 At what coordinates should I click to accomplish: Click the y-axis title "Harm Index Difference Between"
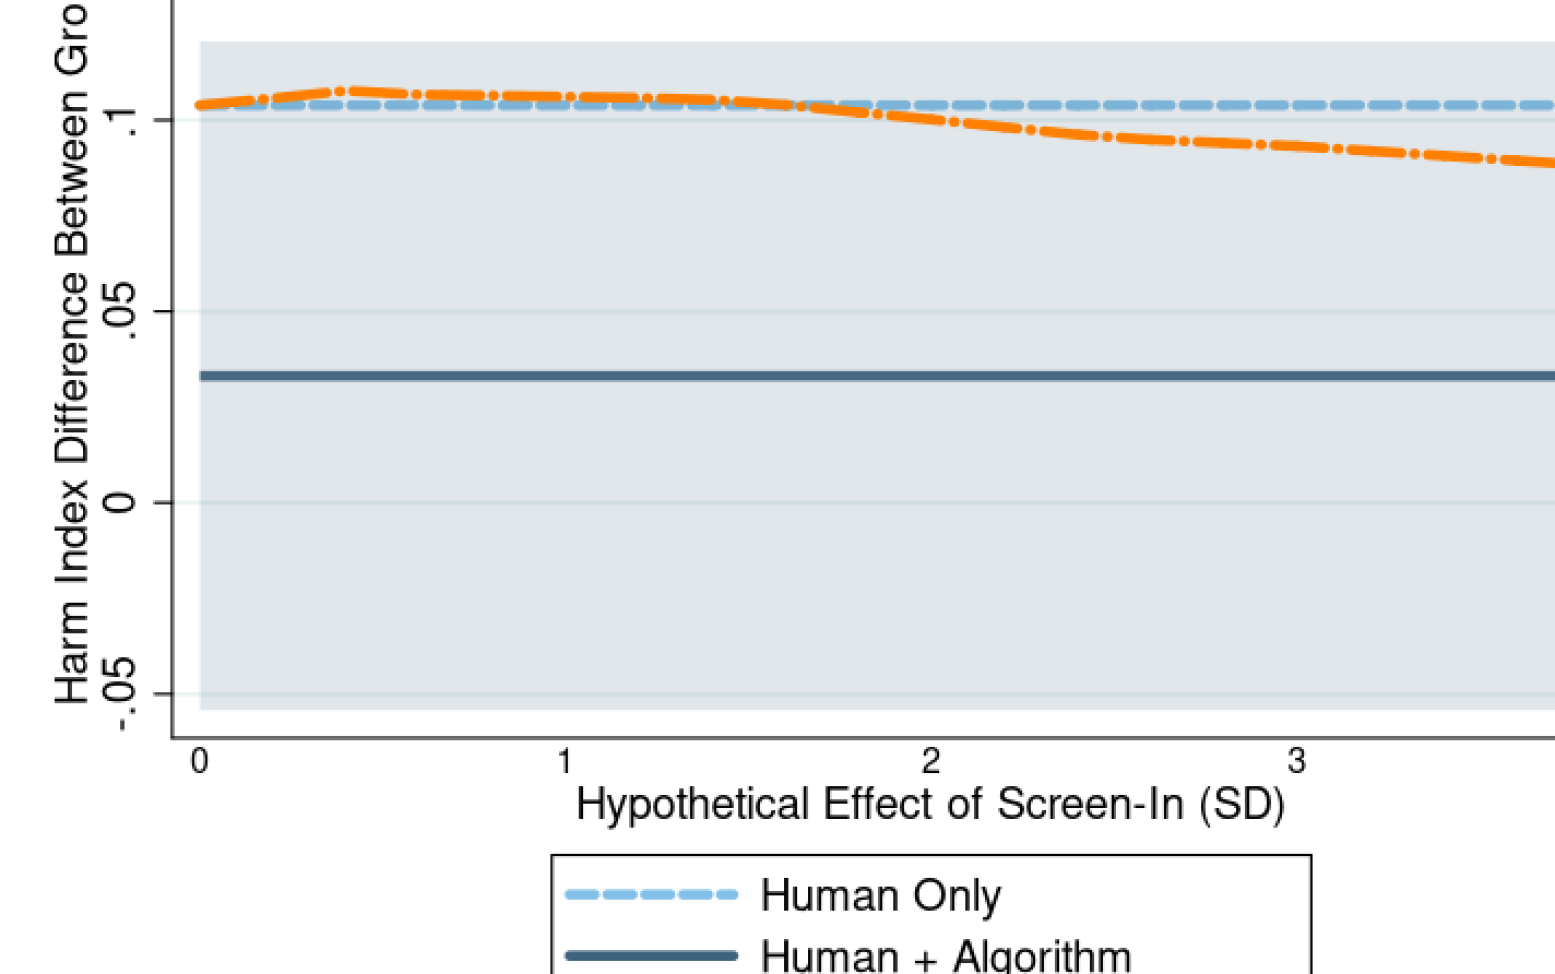point(72,350)
